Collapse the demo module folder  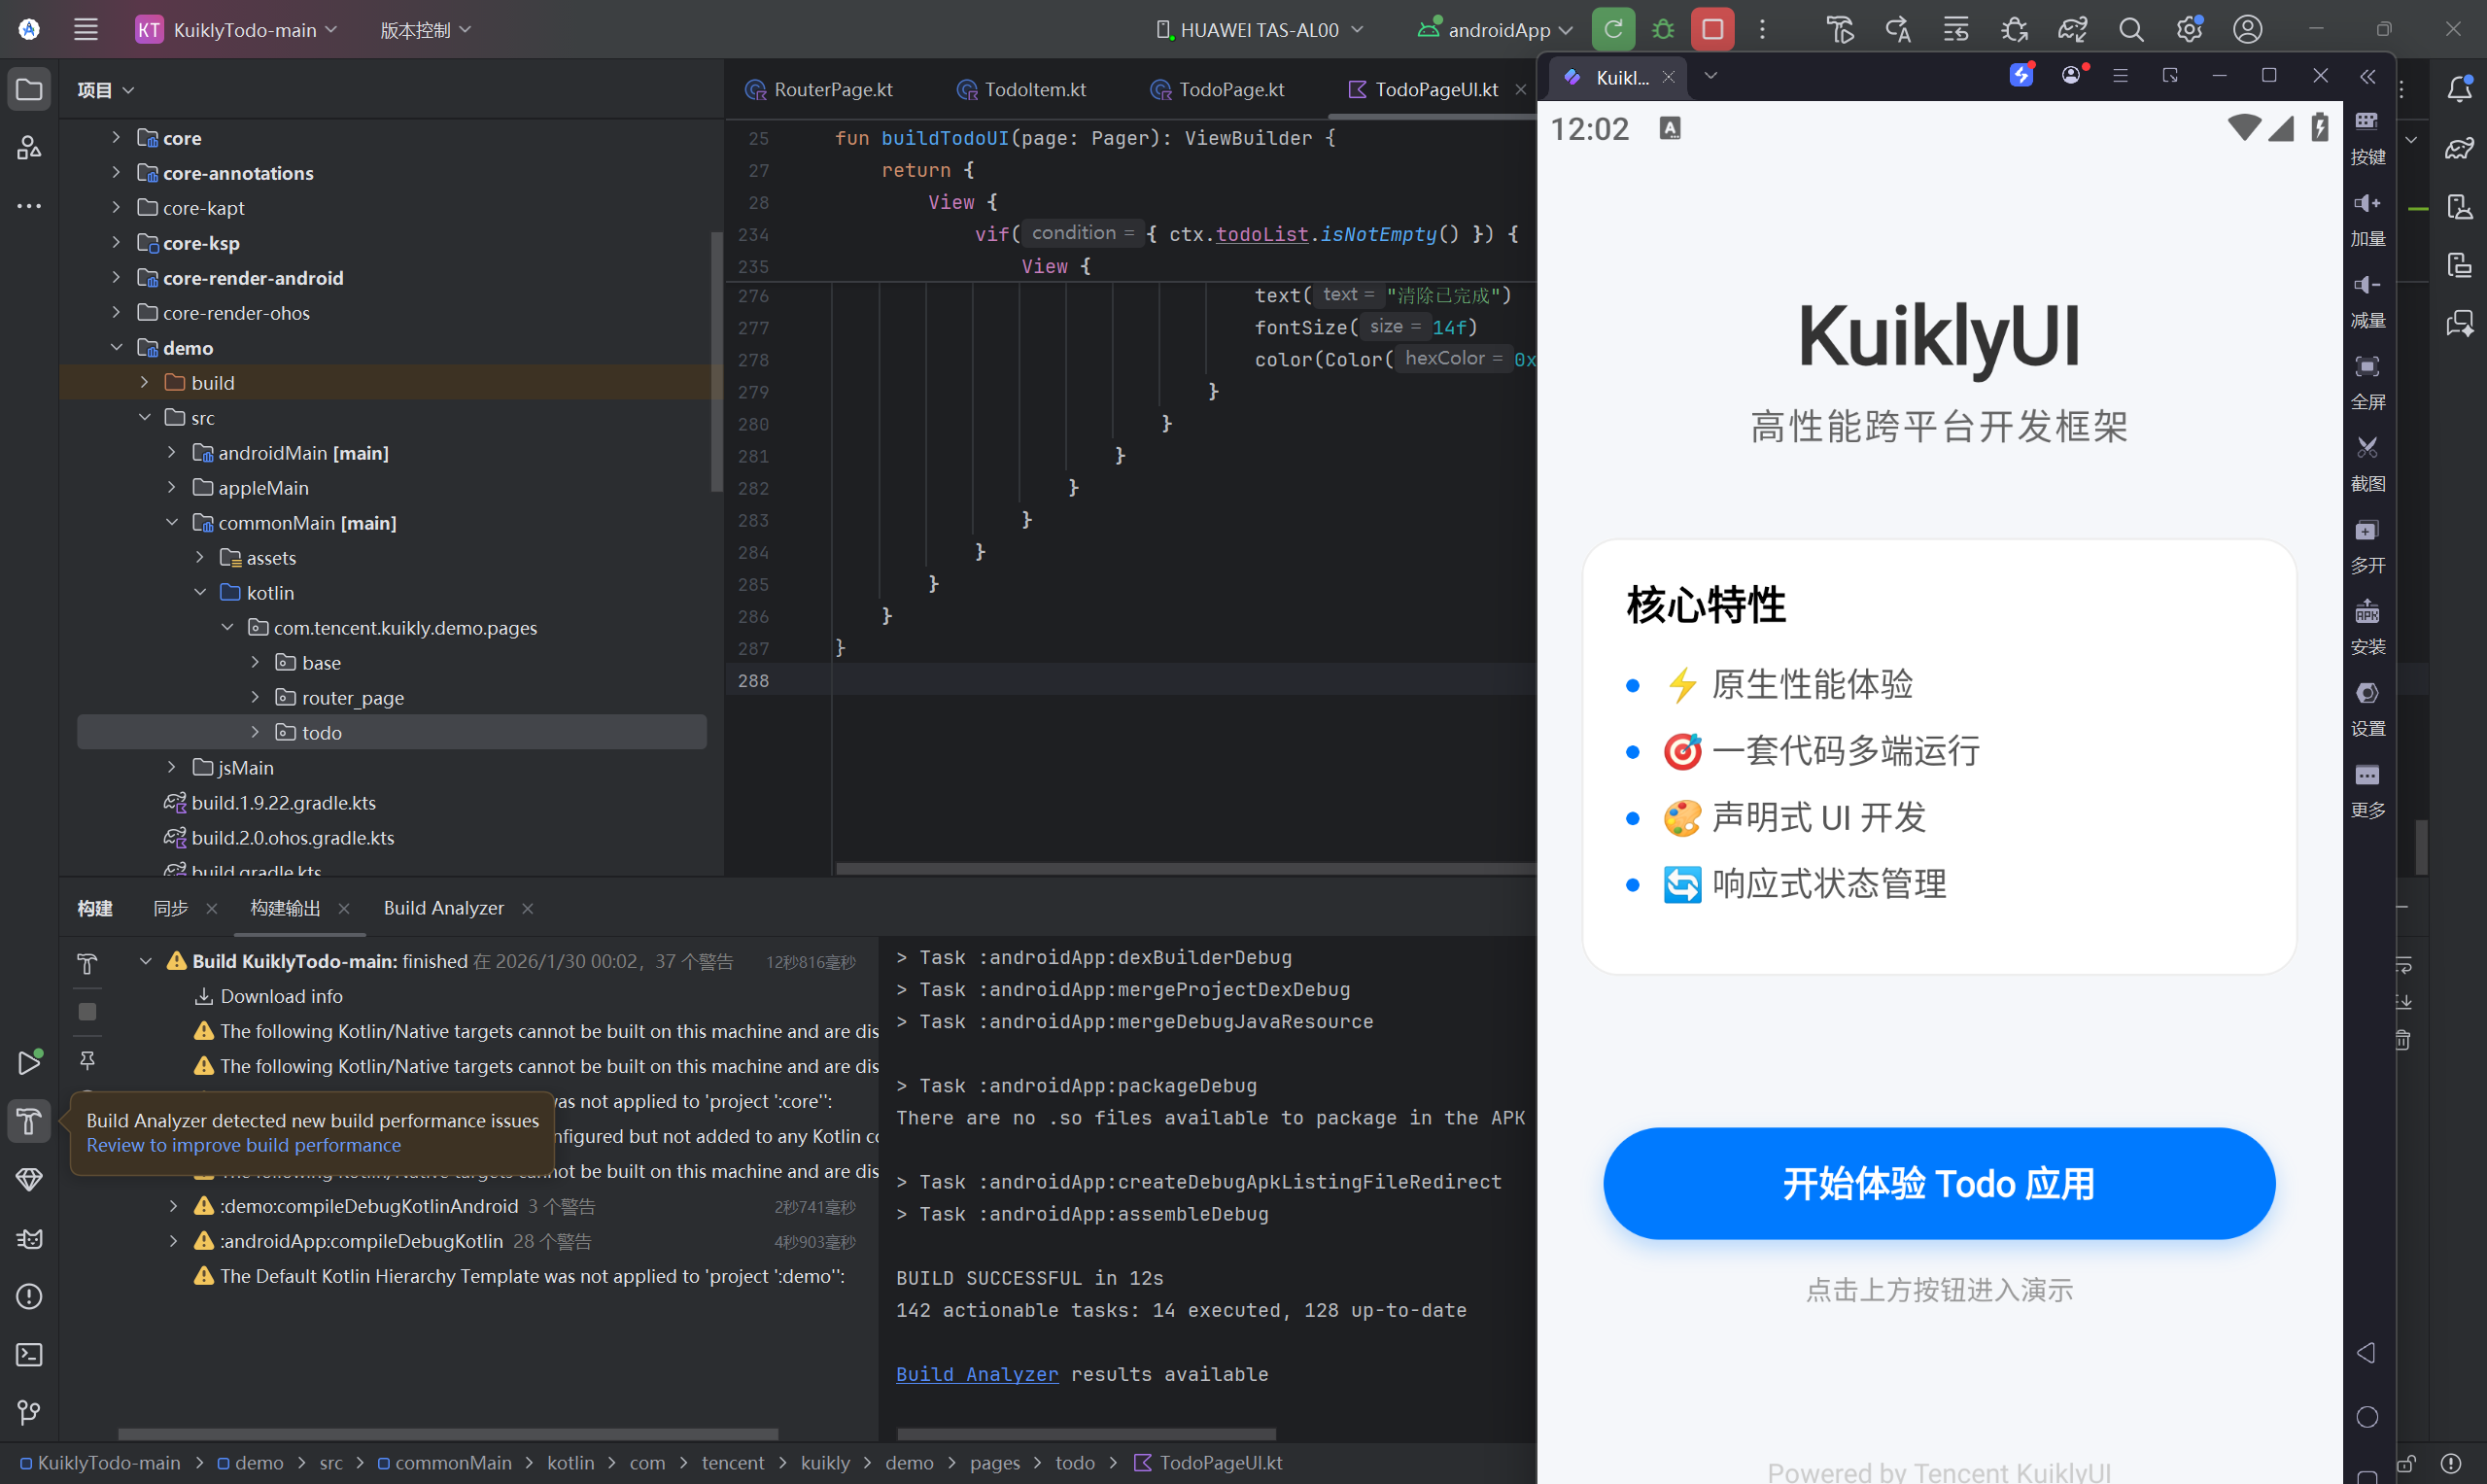click(x=116, y=348)
